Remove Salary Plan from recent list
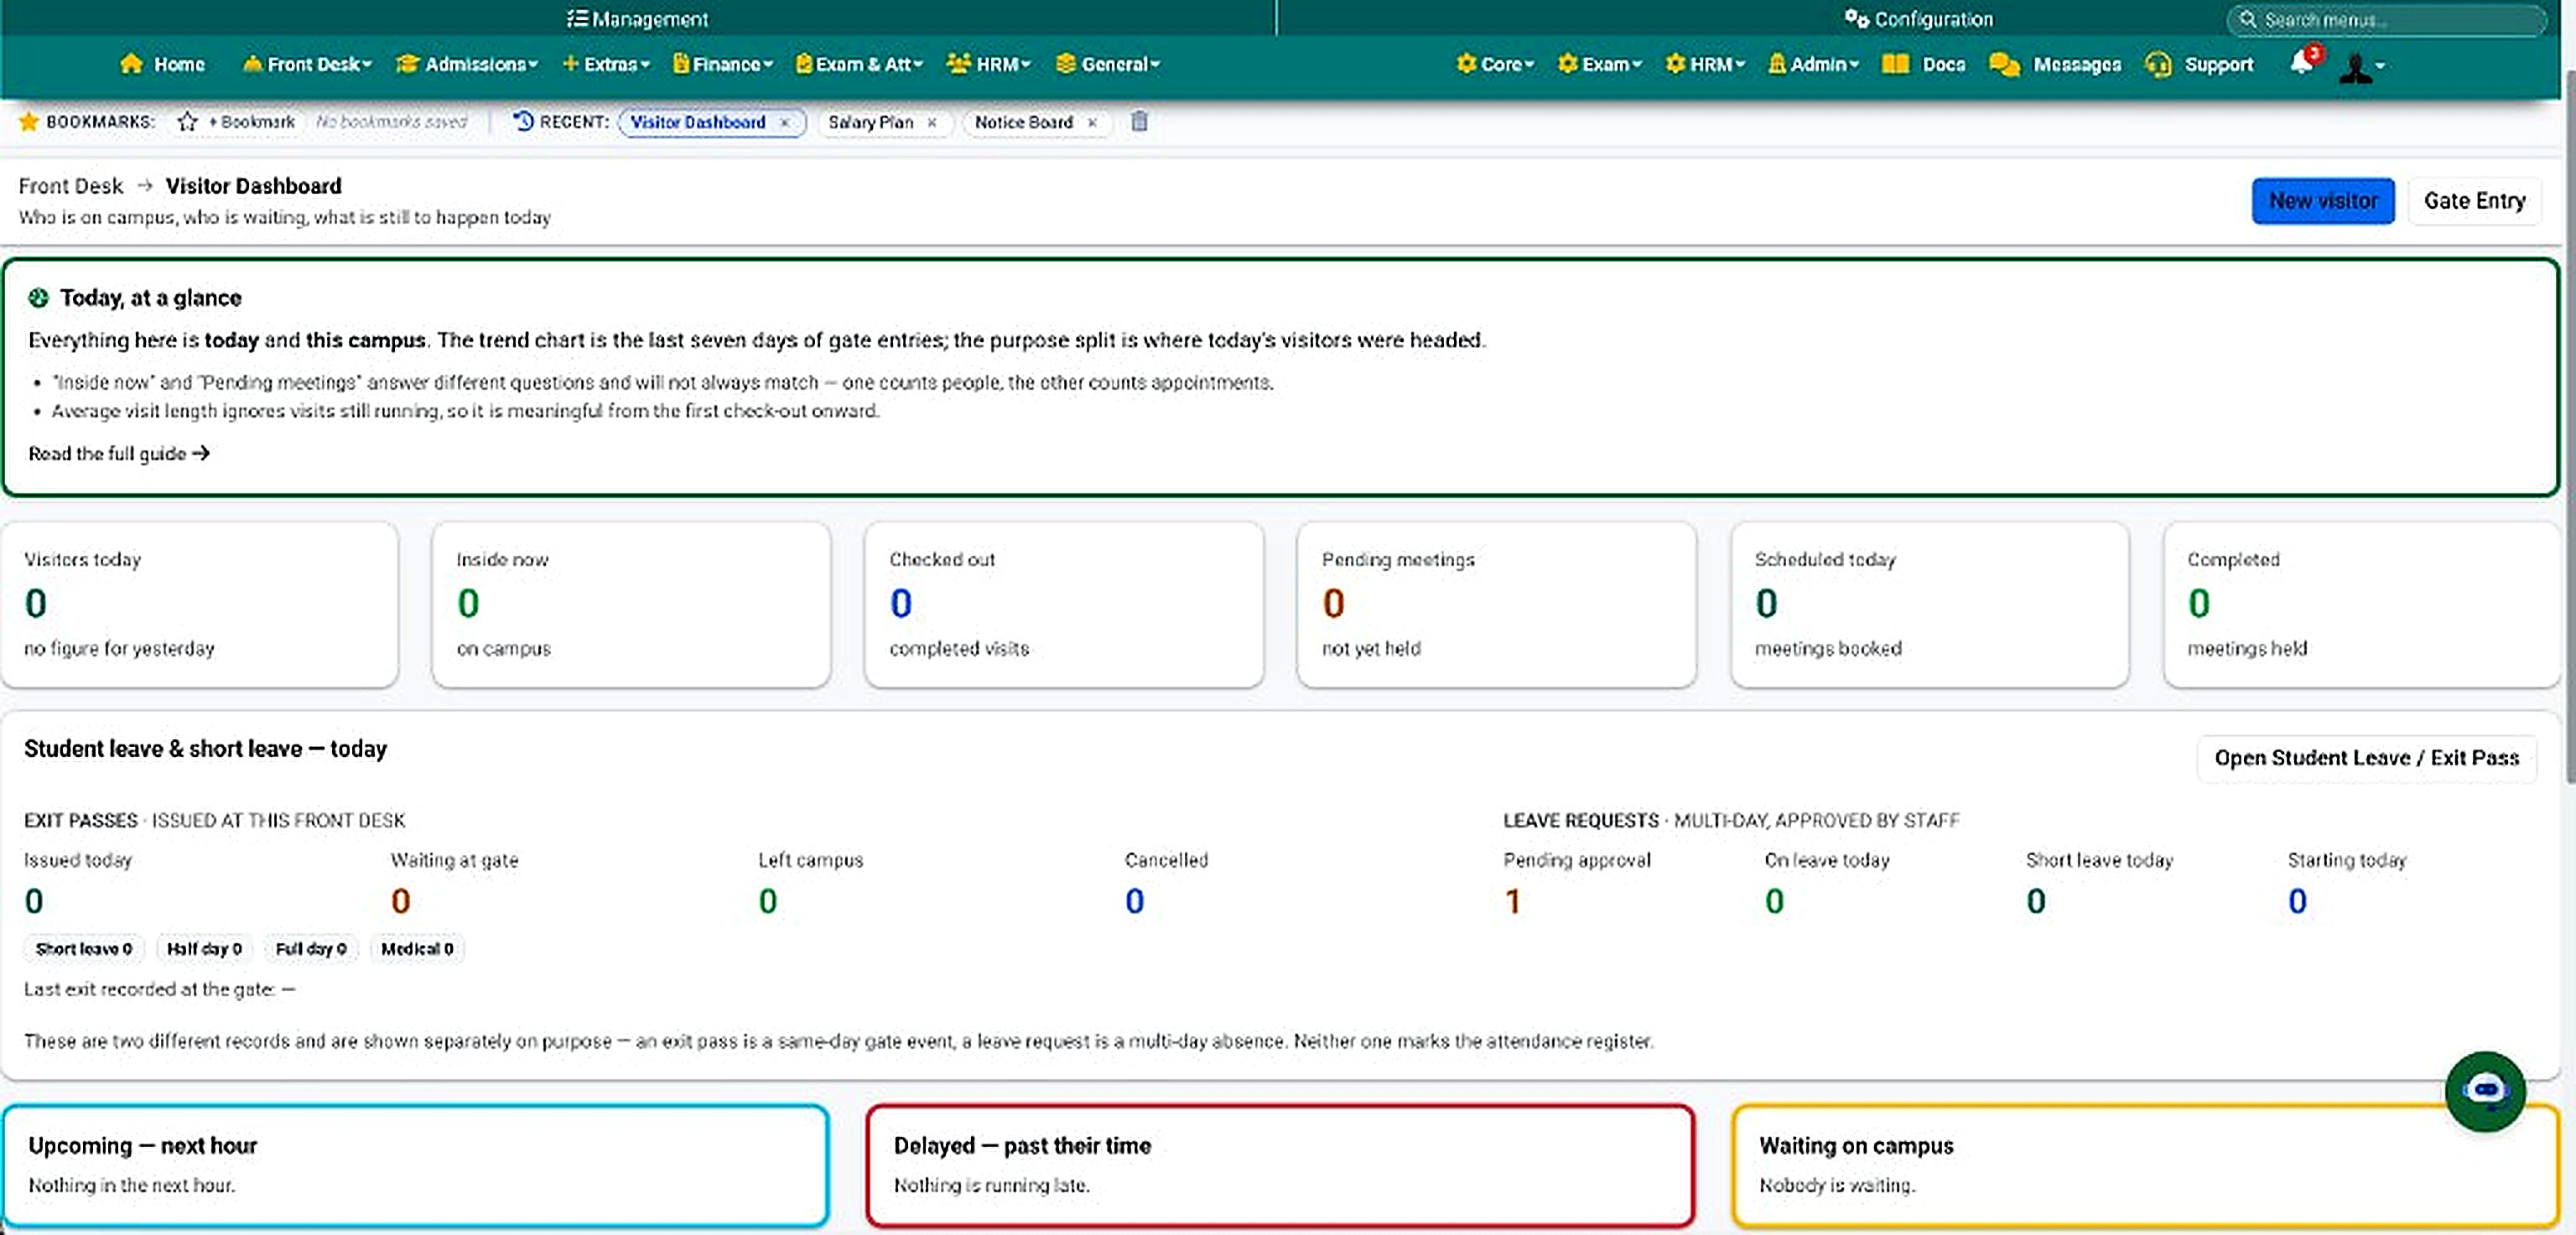The width and height of the screenshot is (2576, 1235). pyautogui.click(x=932, y=122)
